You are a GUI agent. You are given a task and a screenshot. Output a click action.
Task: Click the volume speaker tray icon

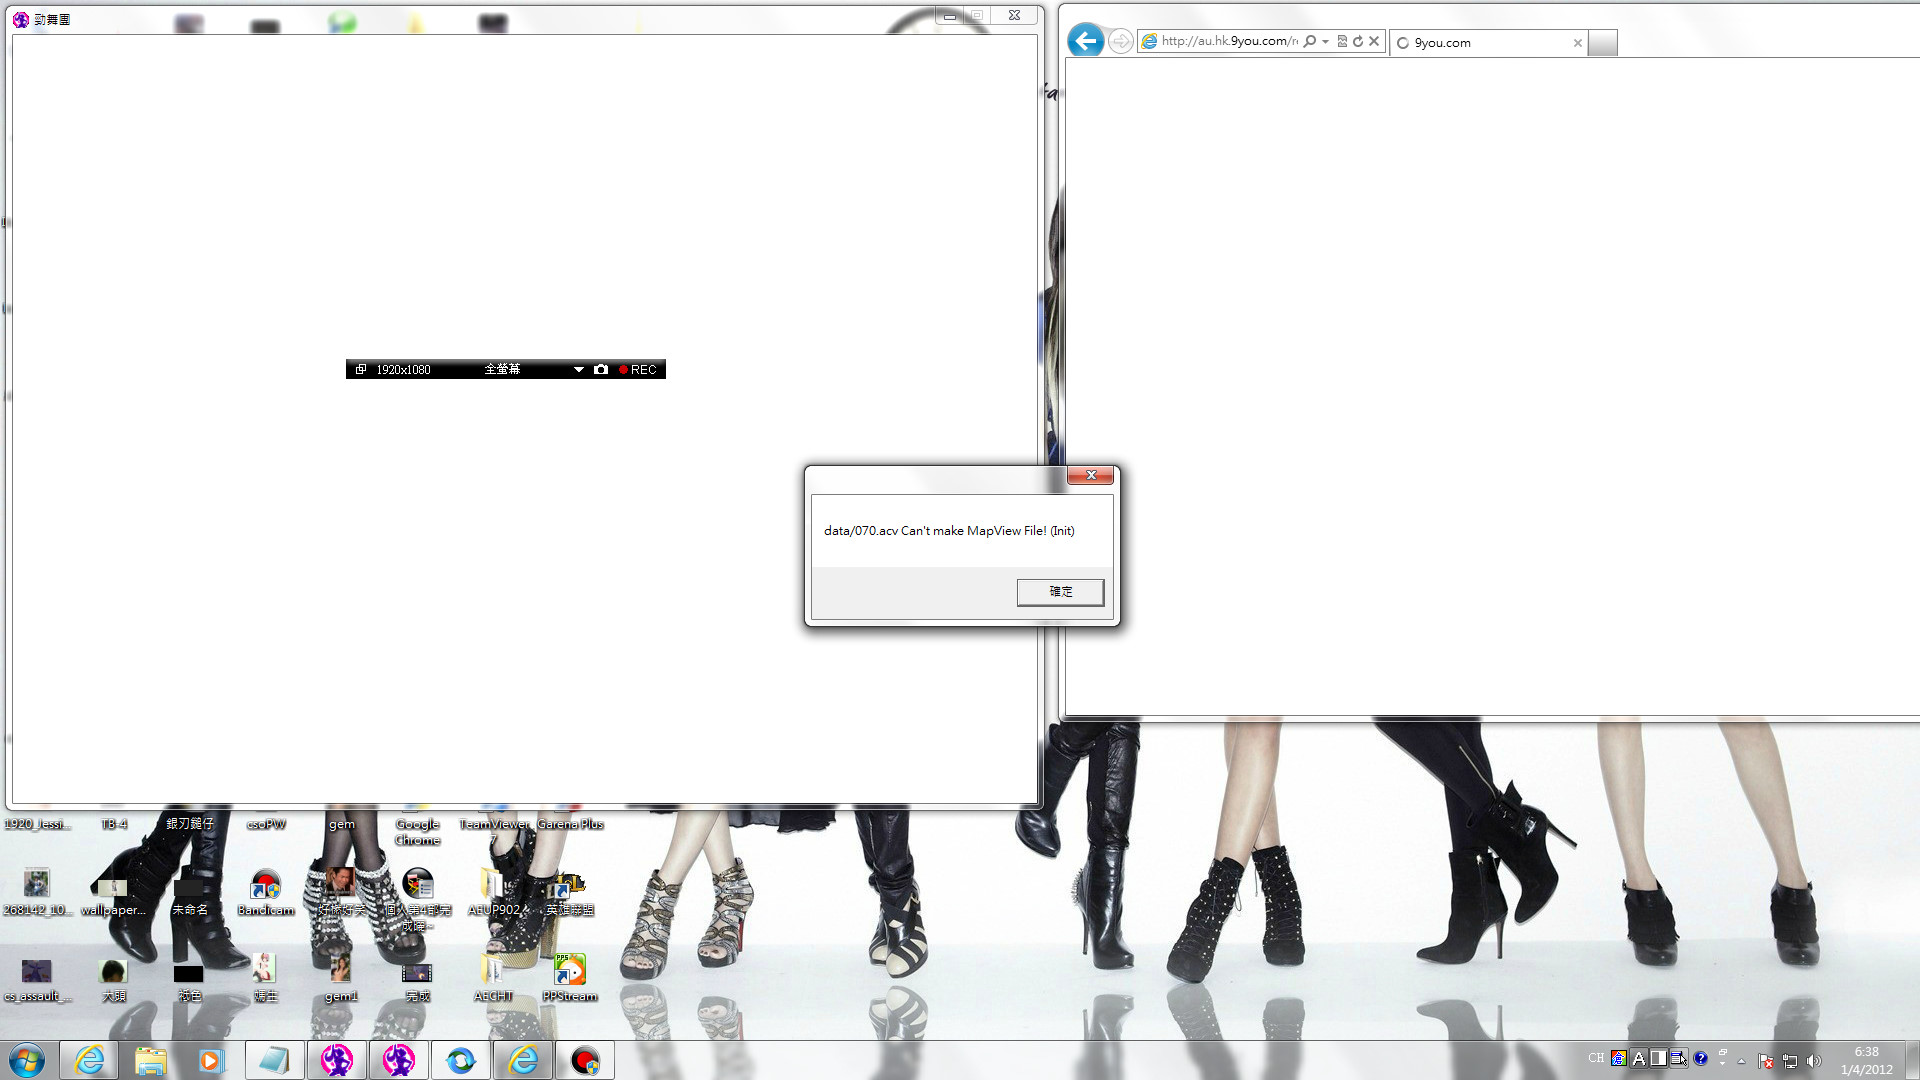click(x=1814, y=1060)
